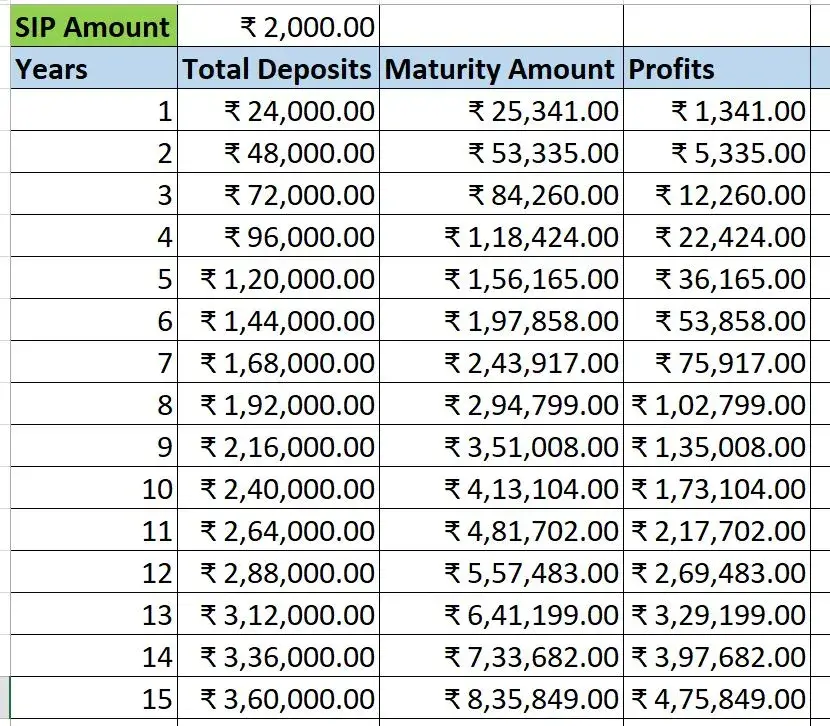Click maturity amount ₹ 84,260.00 cell
Viewport: 830px width, 726px height.
tap(500, 195)
